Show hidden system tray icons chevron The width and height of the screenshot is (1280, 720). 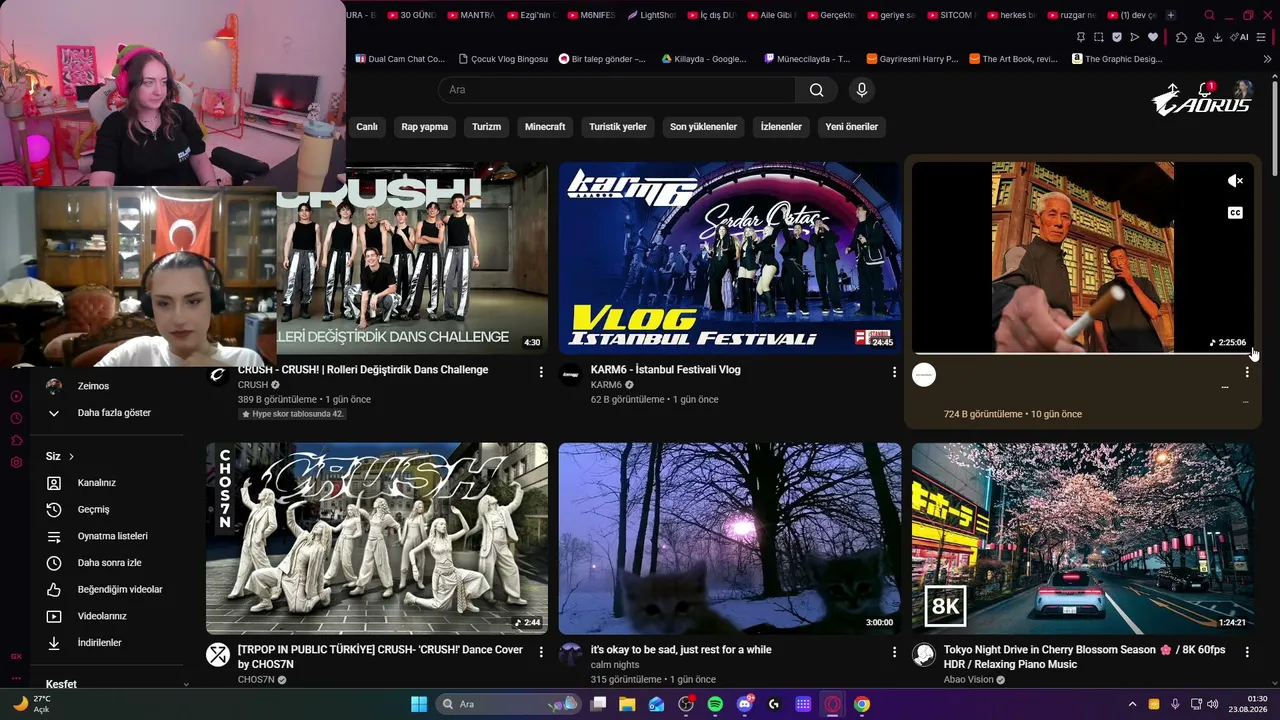[x=1132, y=704]
